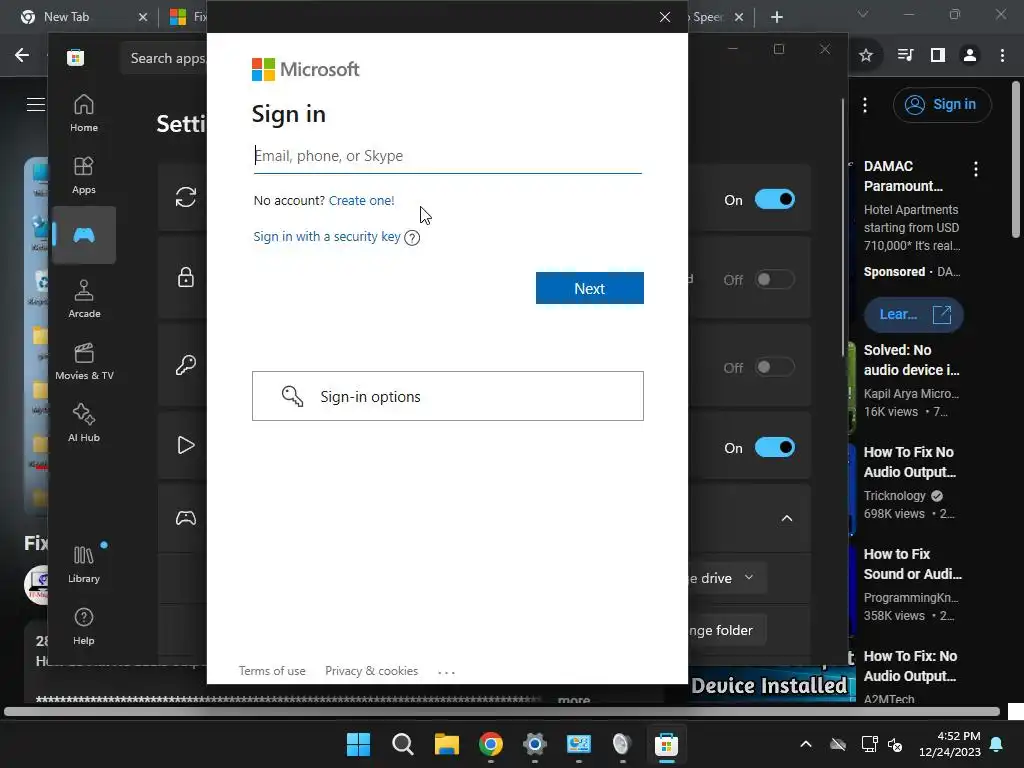Enable the Off toggle beside key row

point(775,367)
